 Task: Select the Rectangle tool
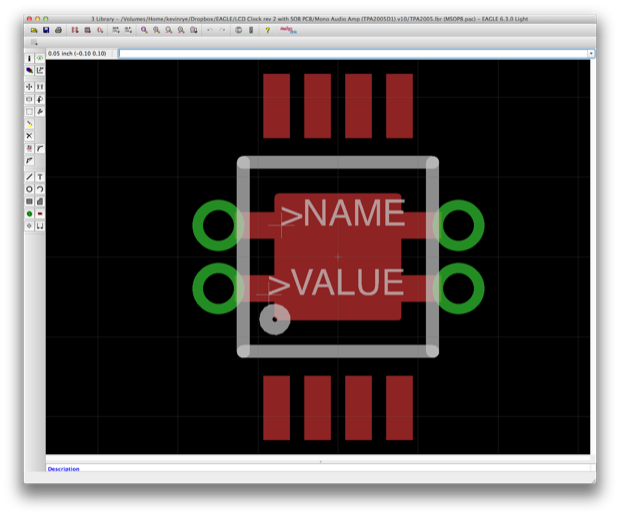click(x=29, y=202)
